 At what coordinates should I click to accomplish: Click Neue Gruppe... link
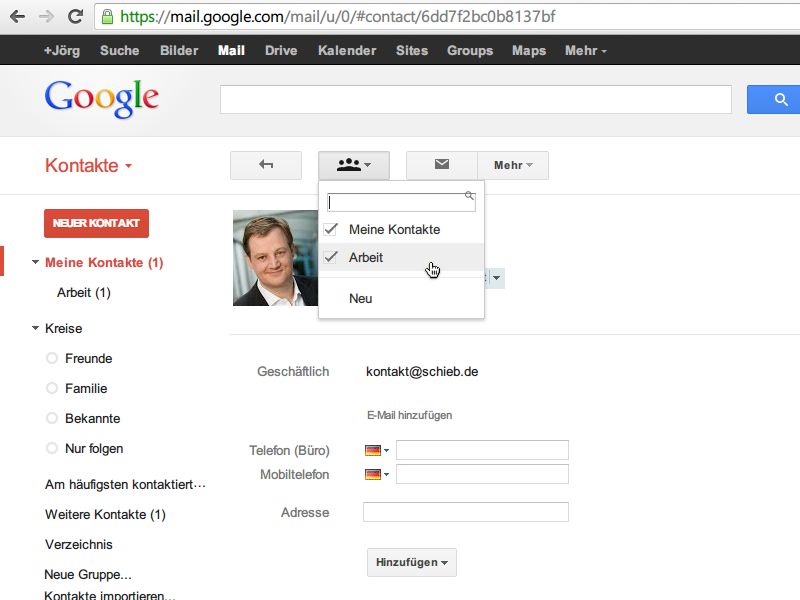[88, 574]
